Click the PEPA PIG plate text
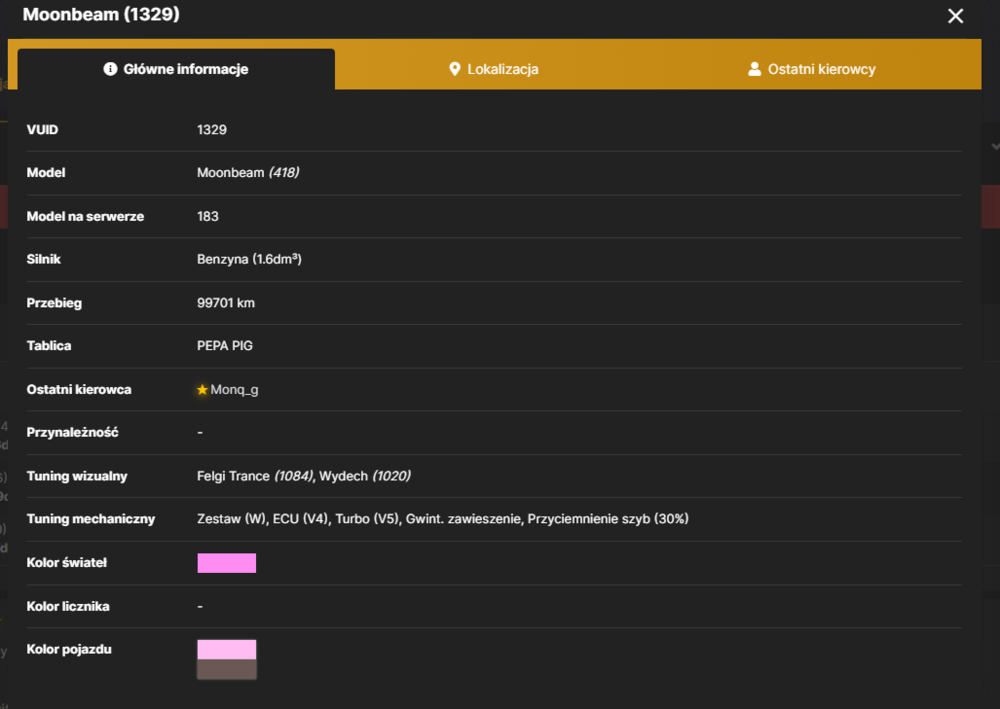This screenshot has height=709, width=1000. 224,346
